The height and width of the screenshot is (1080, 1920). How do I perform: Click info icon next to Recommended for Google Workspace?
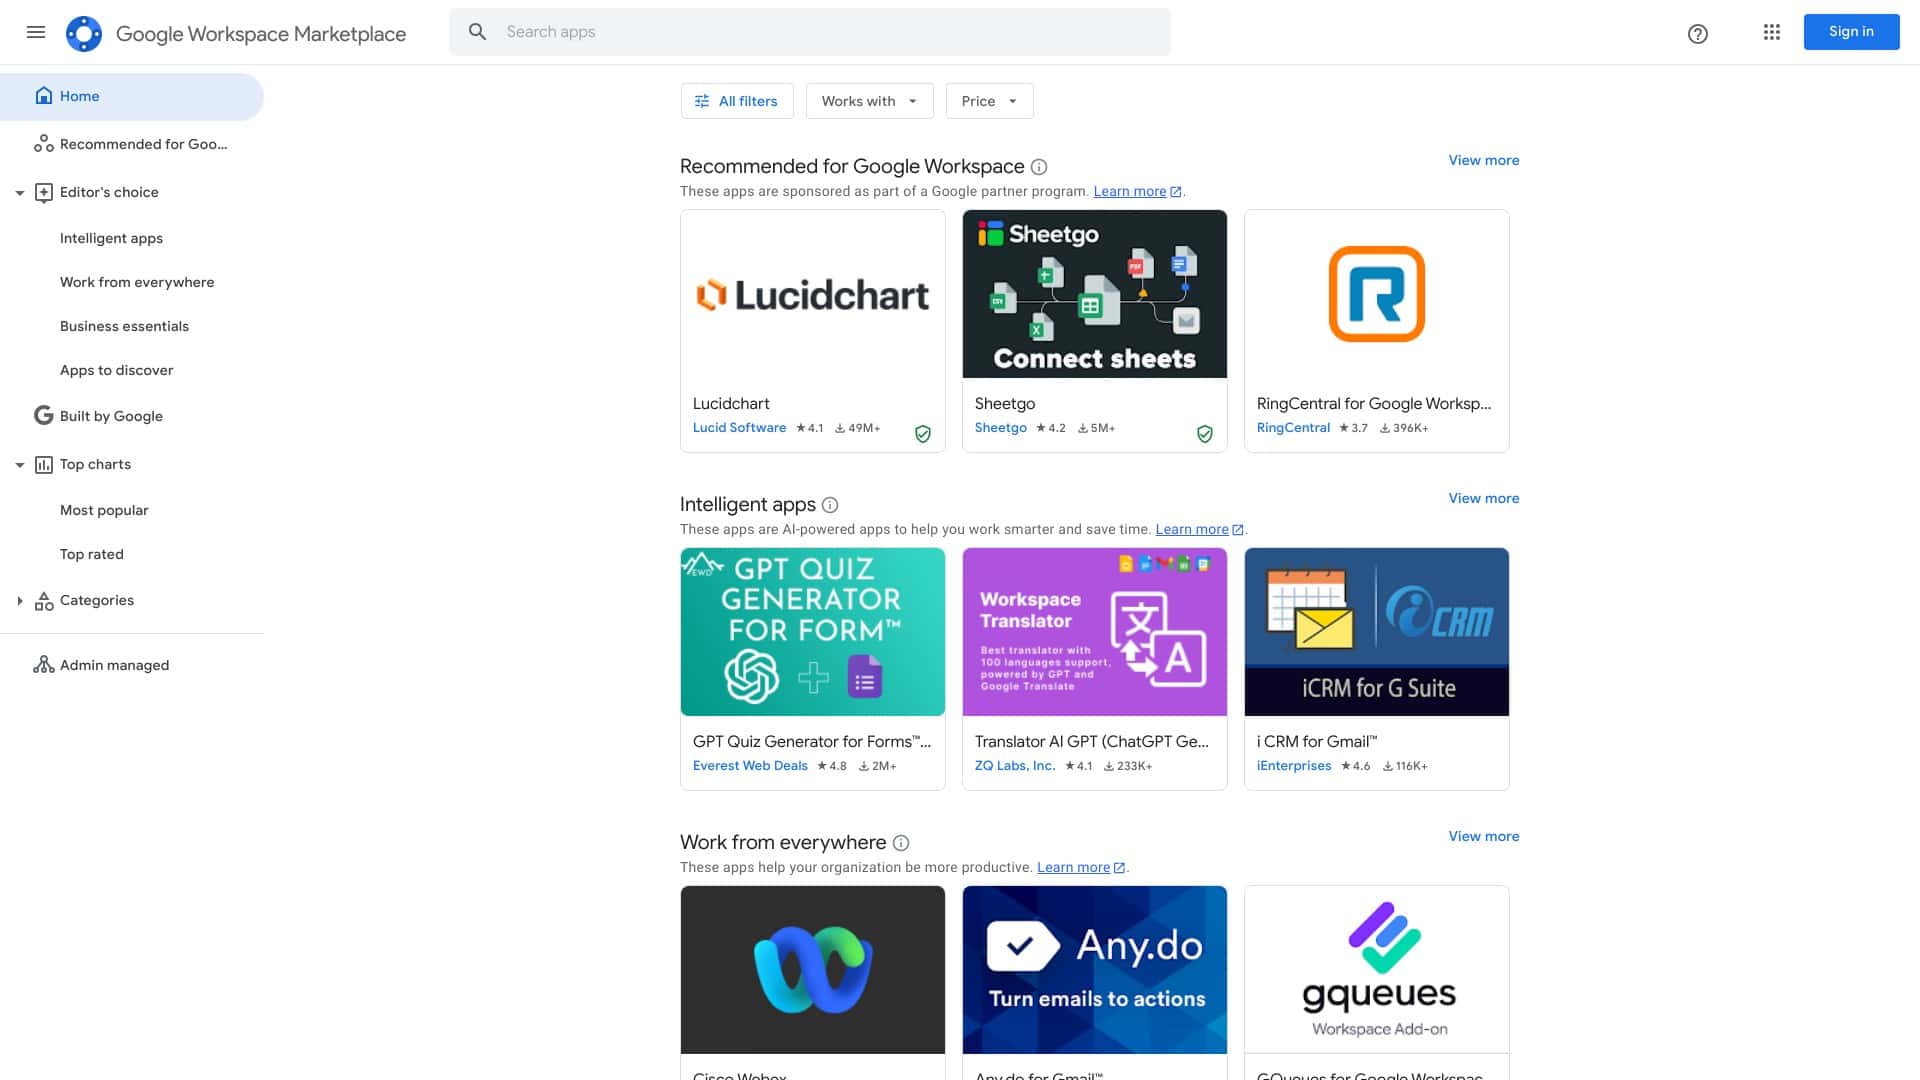click(1038, 167)
